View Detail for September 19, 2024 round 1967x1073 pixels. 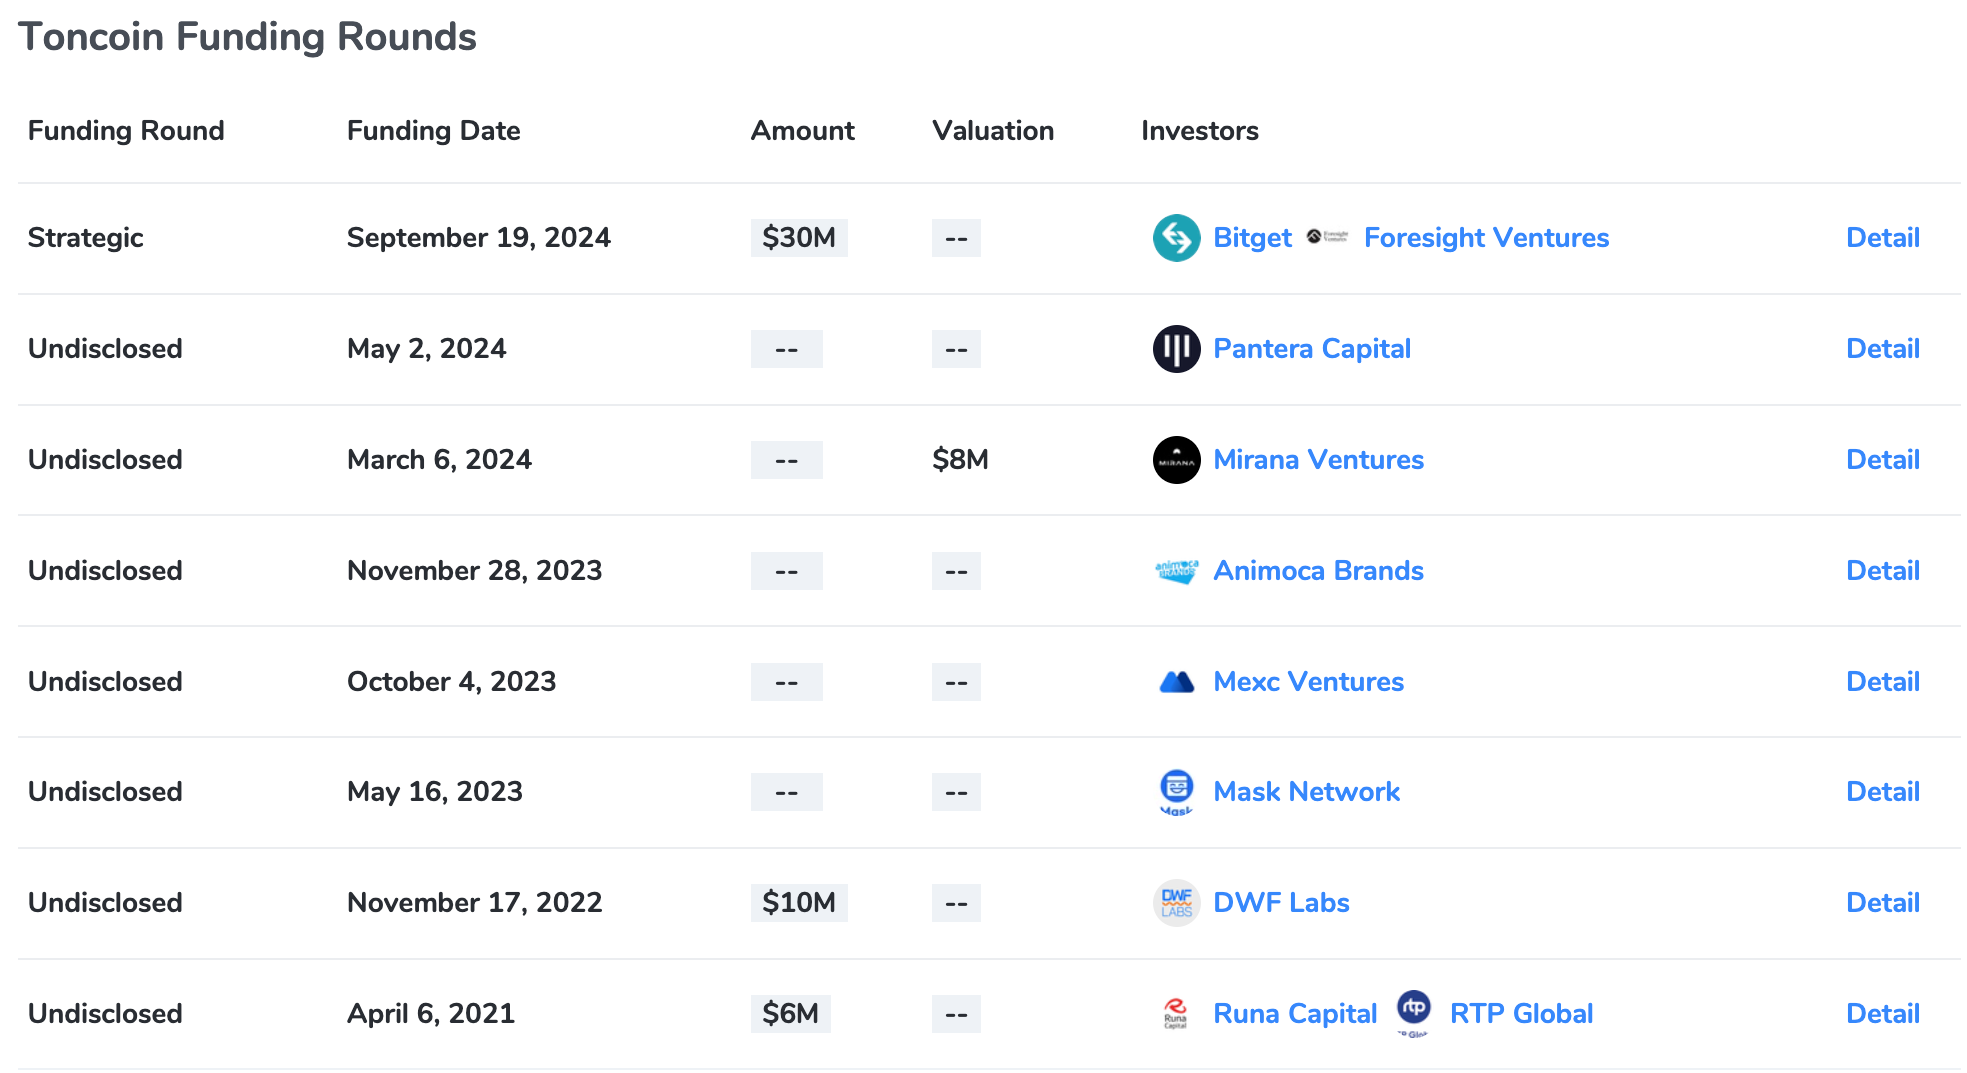[1882, 238]
